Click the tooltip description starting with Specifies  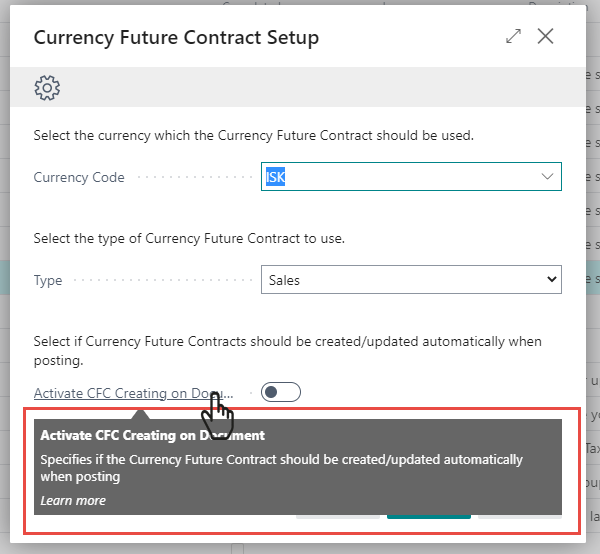280,468
